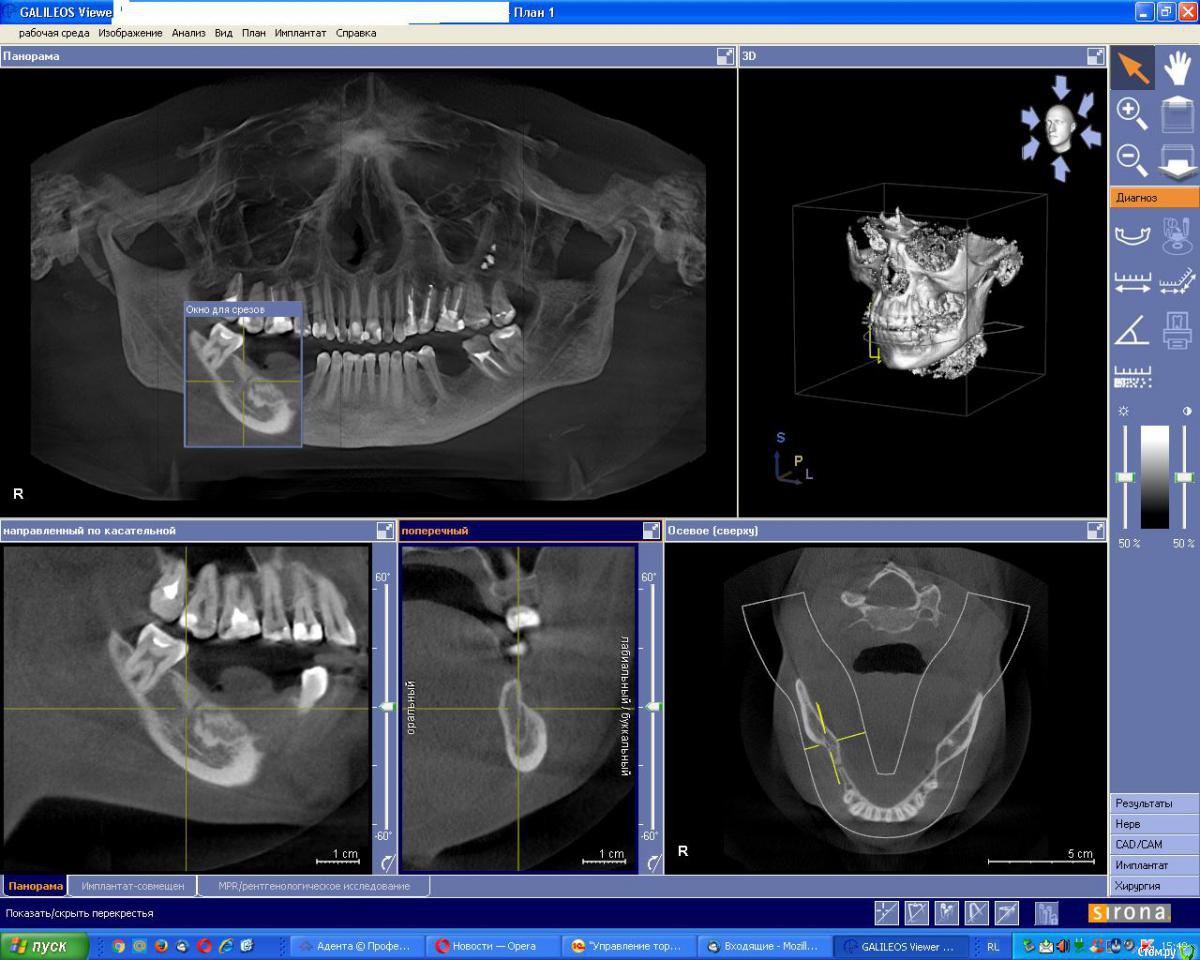Screen dimensions: 1200x960
Task: Maximize the 3D view pane
Action: 1098,57
